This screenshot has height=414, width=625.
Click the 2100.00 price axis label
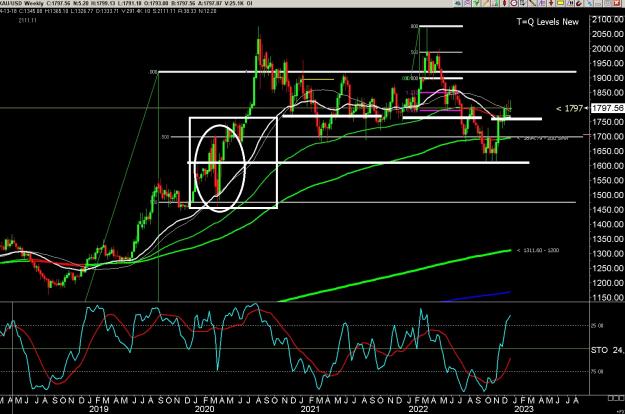point(608,20)
